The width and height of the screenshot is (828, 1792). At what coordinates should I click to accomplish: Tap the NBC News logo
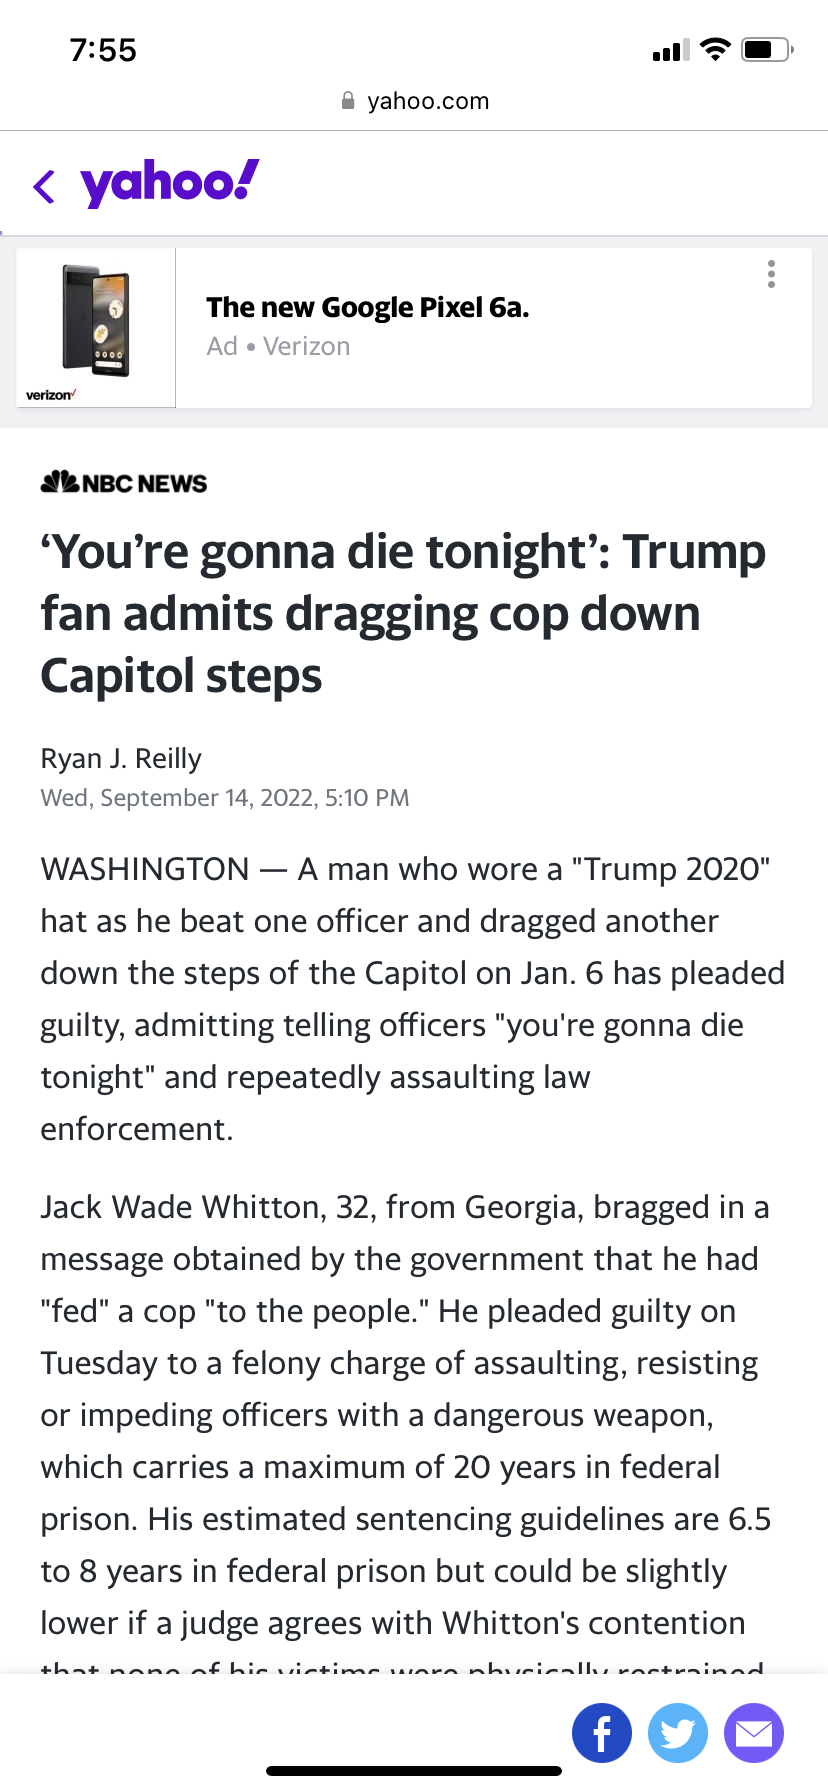[x=124, y=483]
